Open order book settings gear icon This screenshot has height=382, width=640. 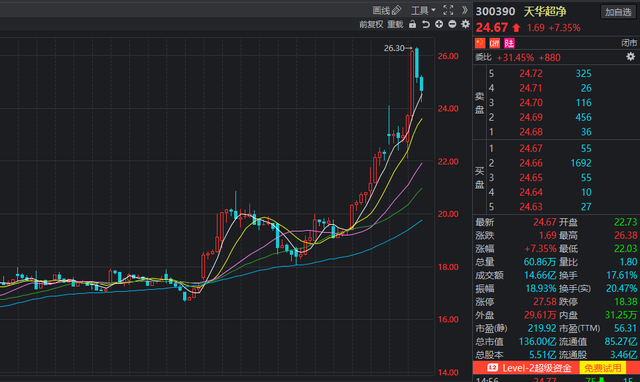(x=631, y=57)
